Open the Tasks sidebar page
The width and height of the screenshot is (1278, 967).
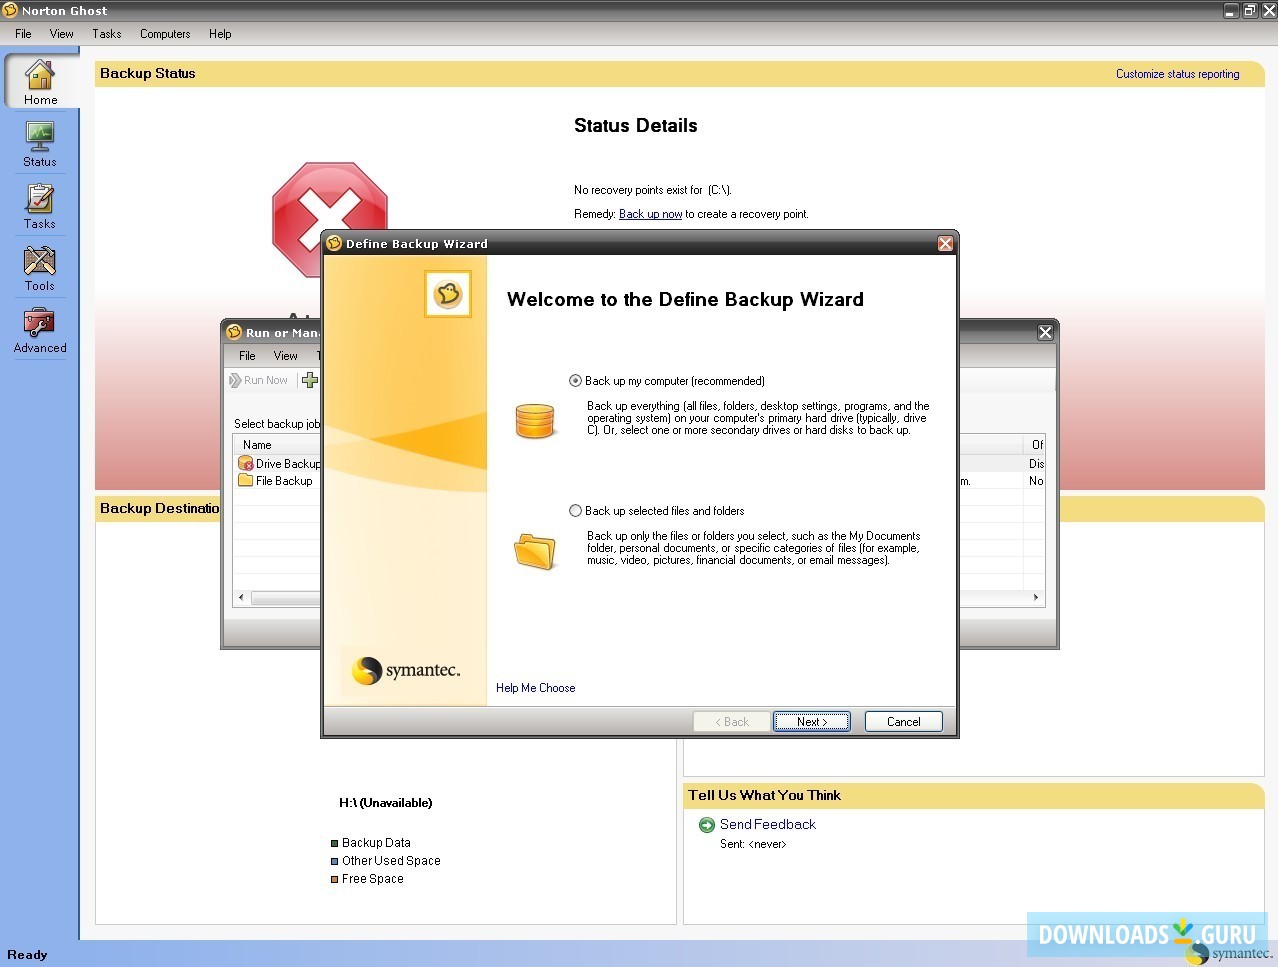pos(40,206)
